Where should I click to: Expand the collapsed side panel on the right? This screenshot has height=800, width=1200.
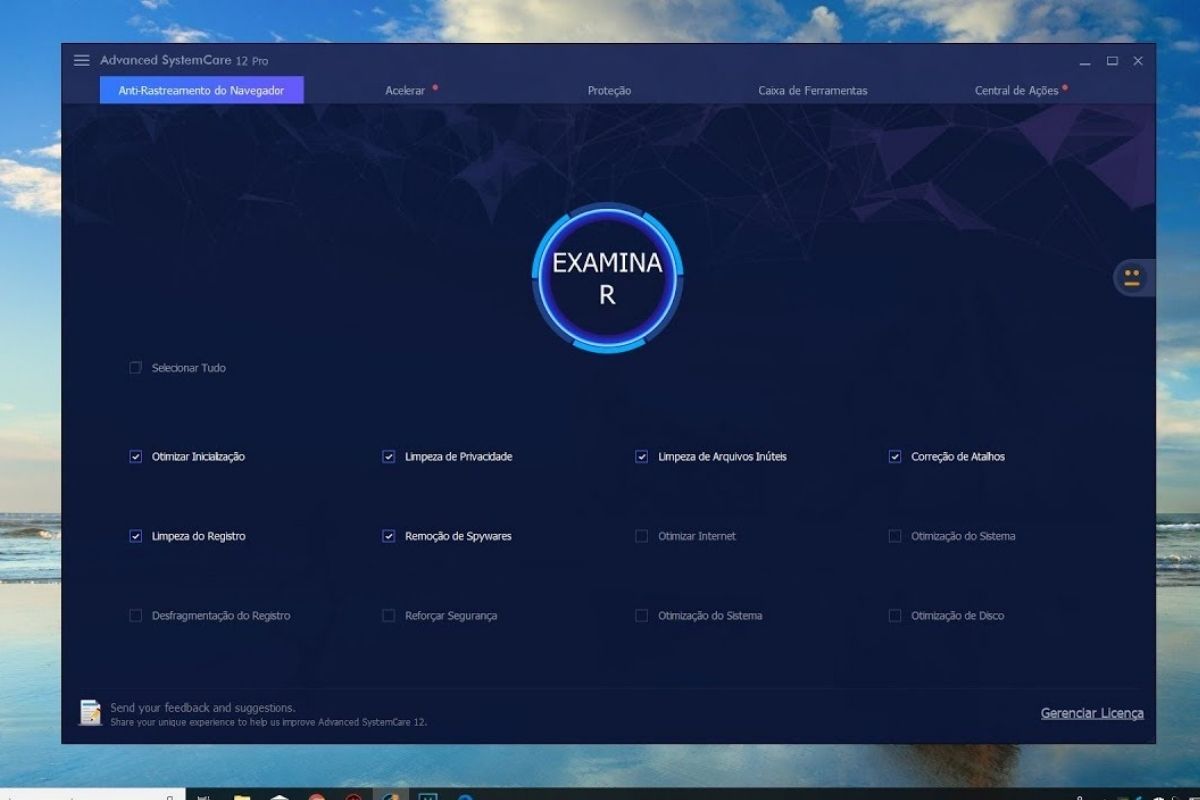(1132, 278)
